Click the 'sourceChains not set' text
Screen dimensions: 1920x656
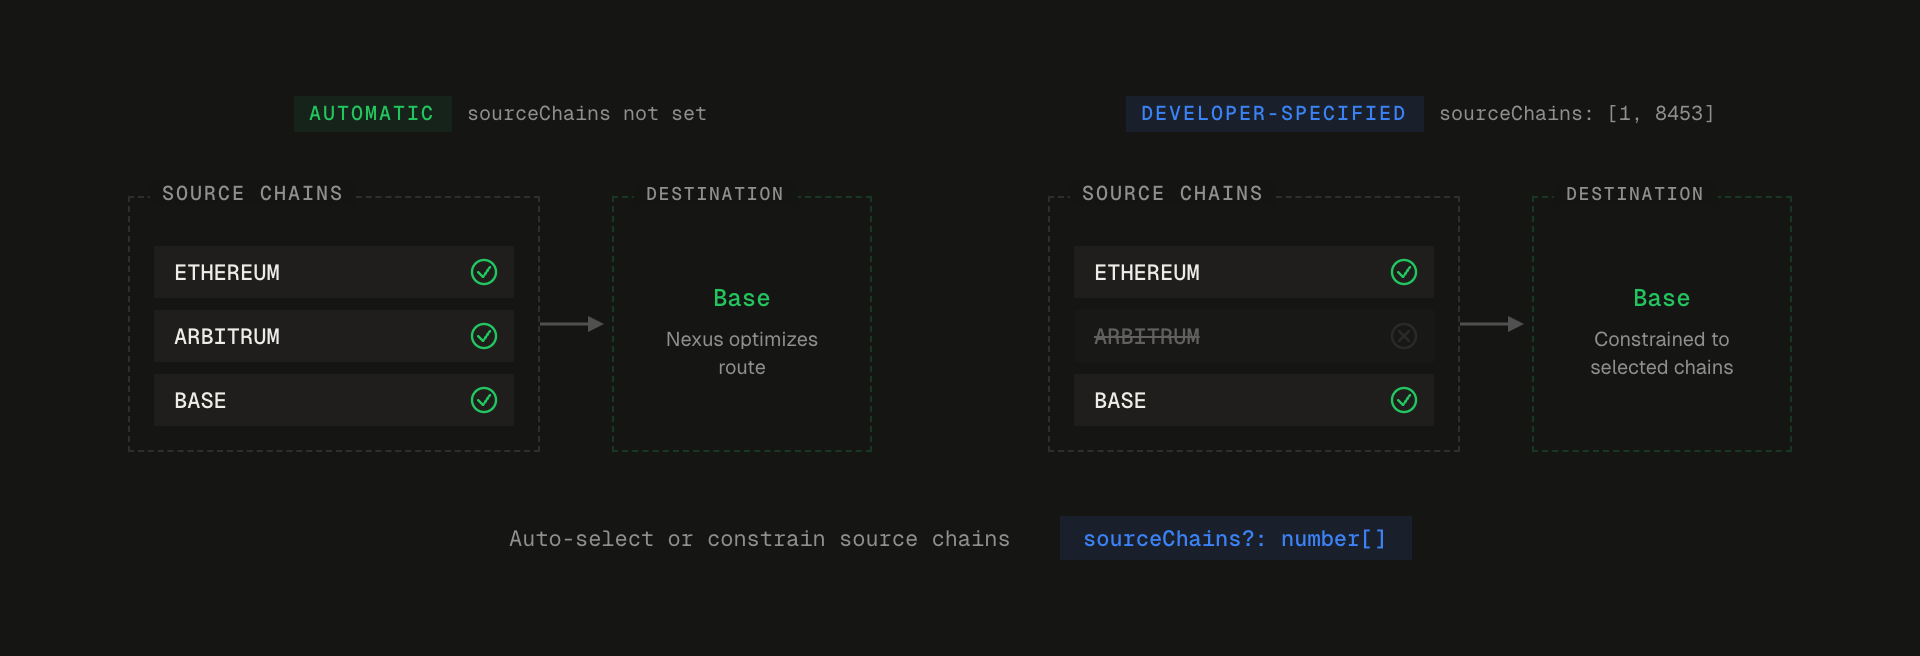coord(587,114)
